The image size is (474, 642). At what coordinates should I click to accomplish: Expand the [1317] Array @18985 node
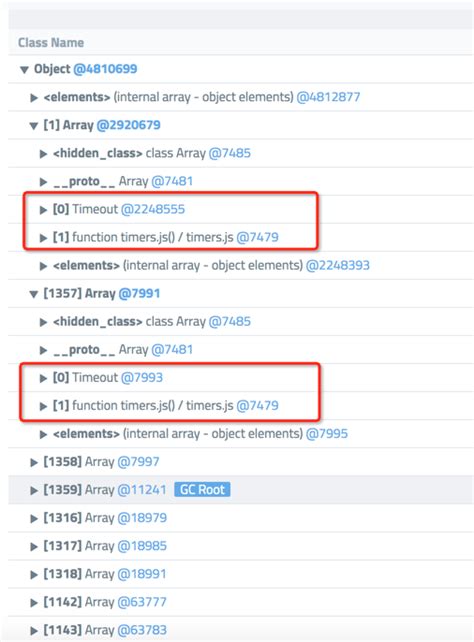tap(34, 547)
